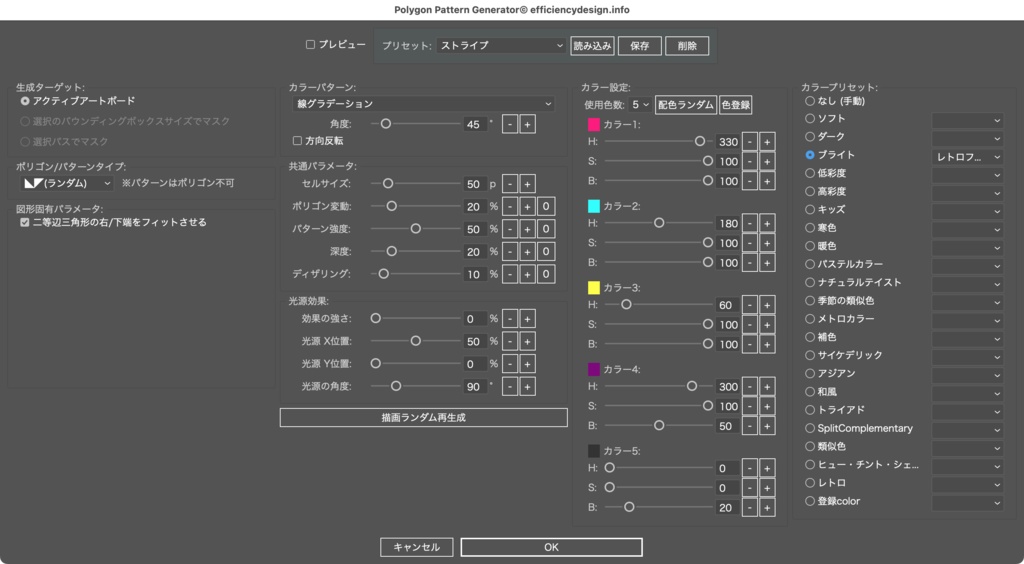Click the 角度 value field showing 45
Viewport: 1024px width, 564px height.
475,124
